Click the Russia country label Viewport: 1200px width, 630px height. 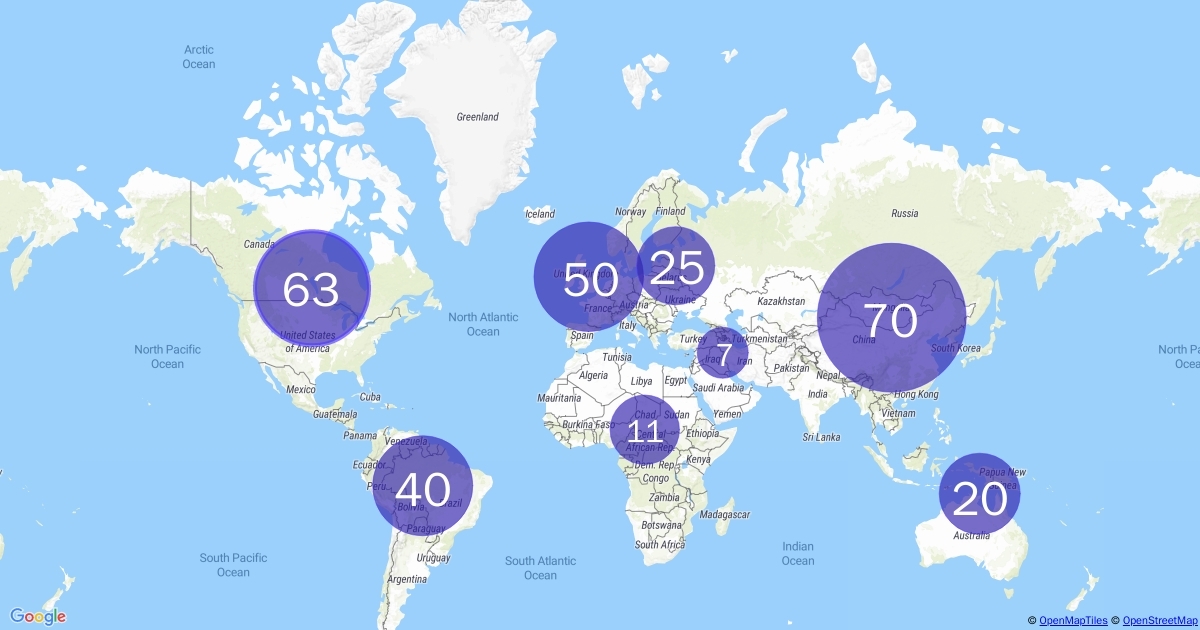904,213
